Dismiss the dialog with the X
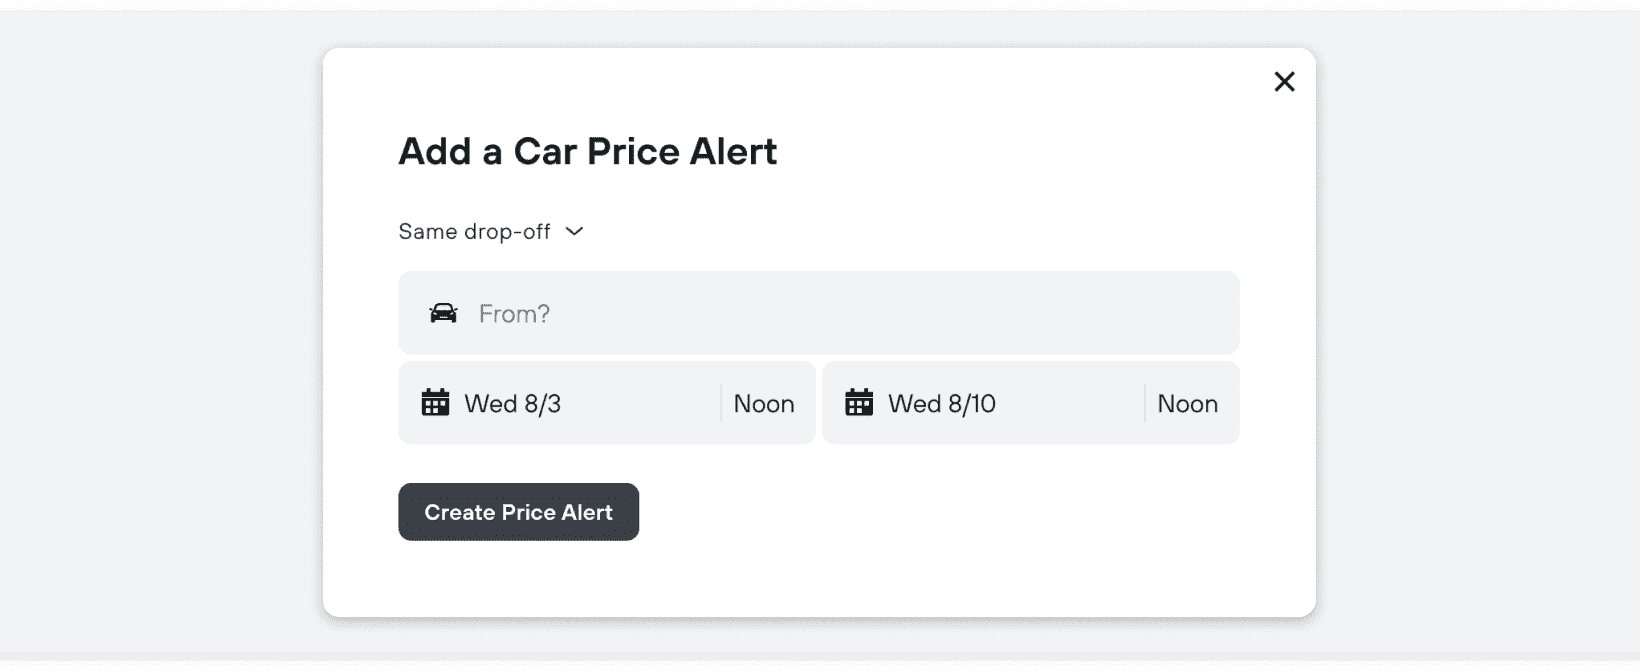1640x672 pixels. [x=1284, y=81]
